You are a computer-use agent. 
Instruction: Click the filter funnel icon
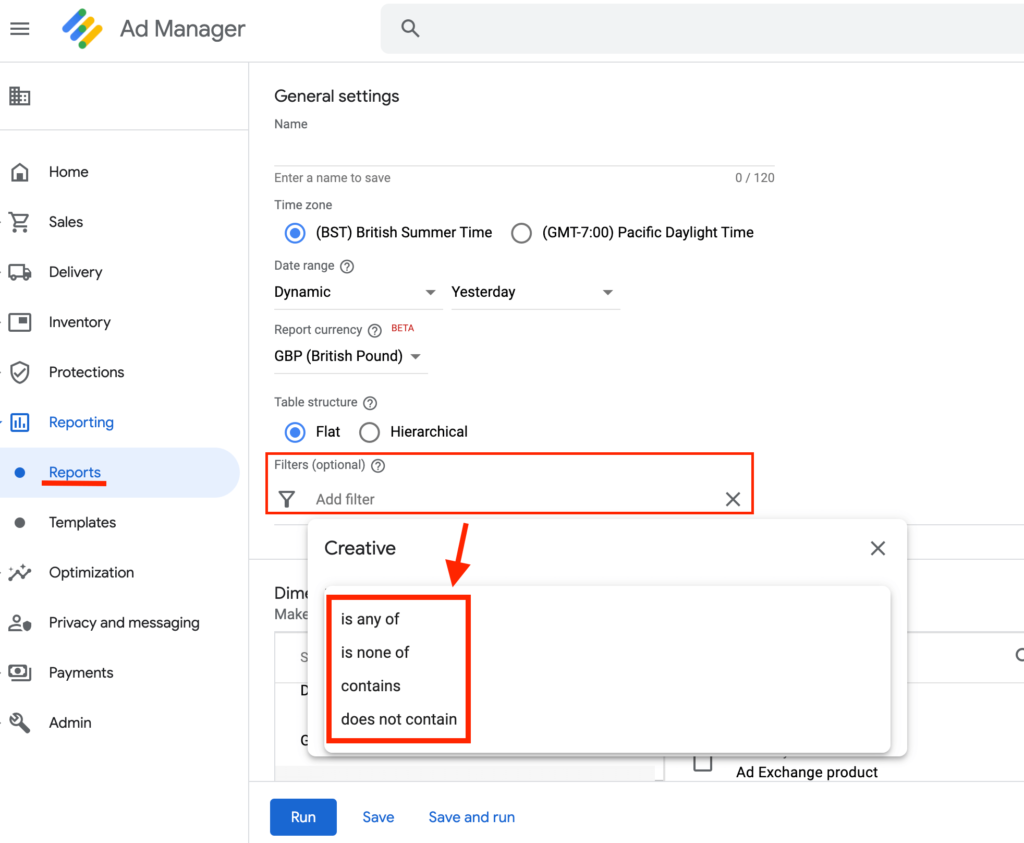(x=288, y=498)
